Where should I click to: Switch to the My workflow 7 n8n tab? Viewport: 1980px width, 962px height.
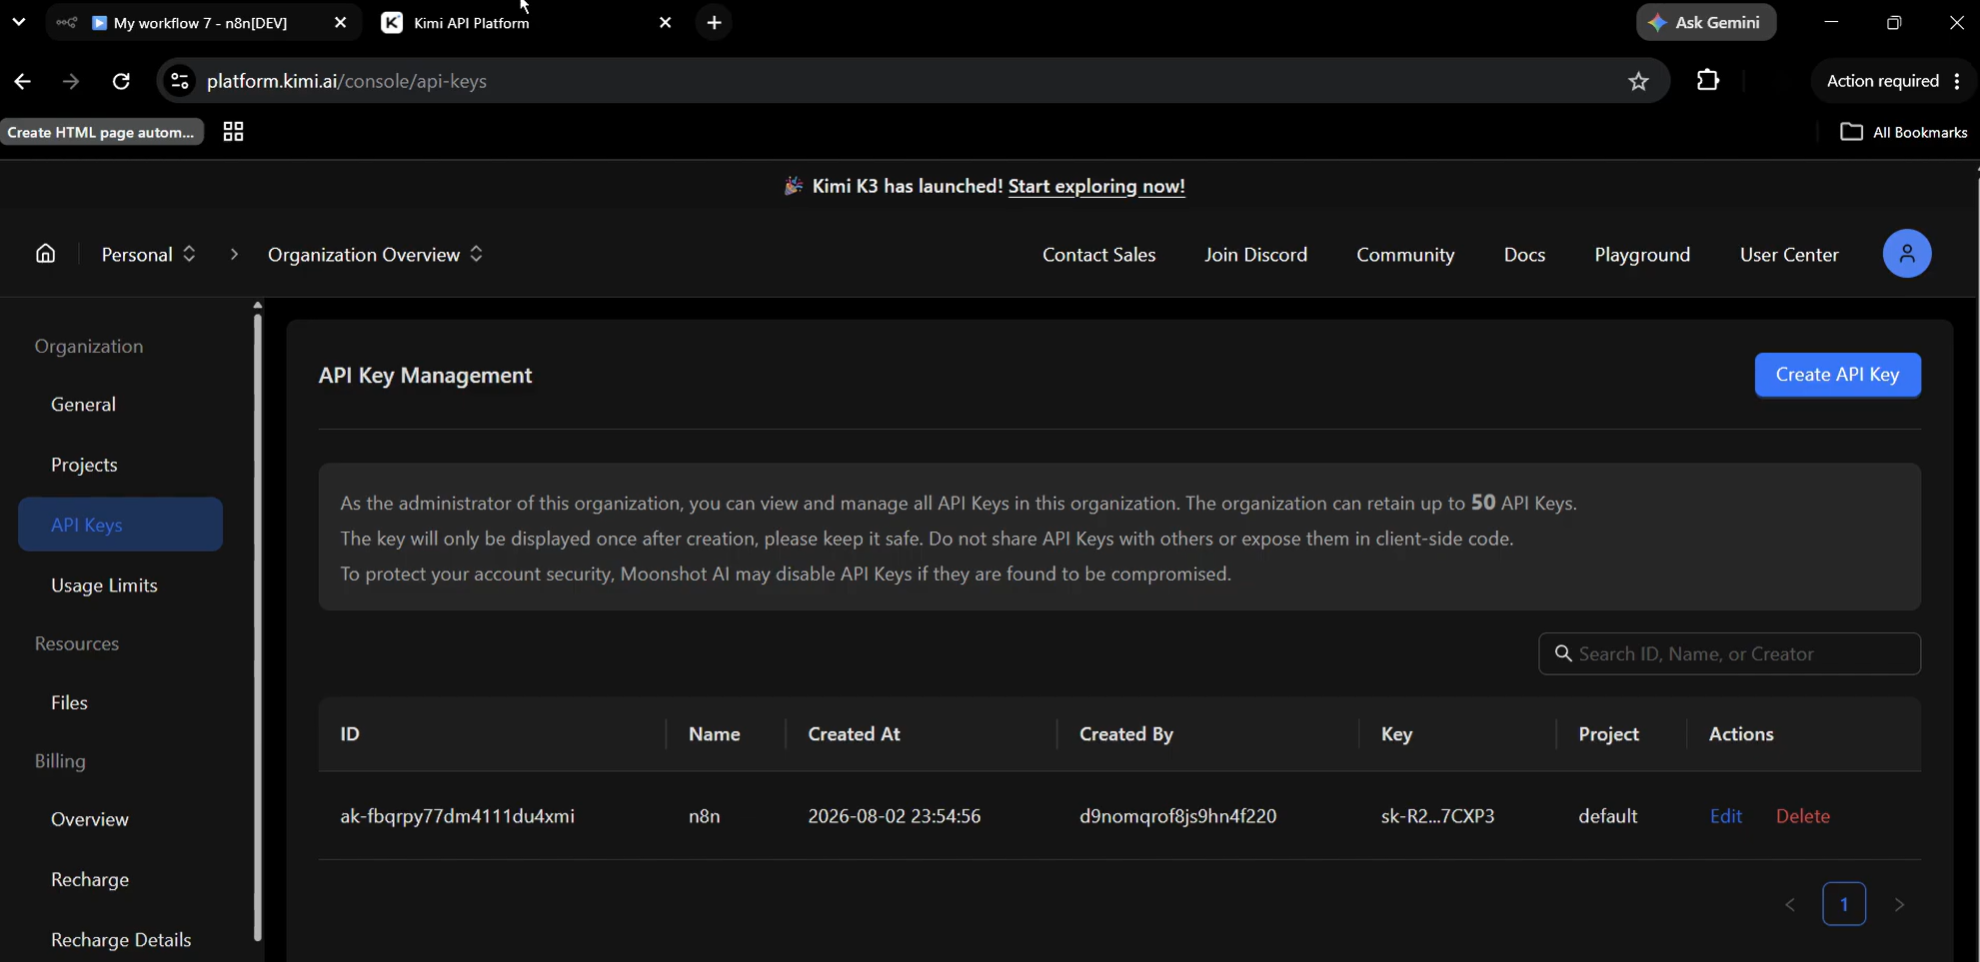pos(201,22)
